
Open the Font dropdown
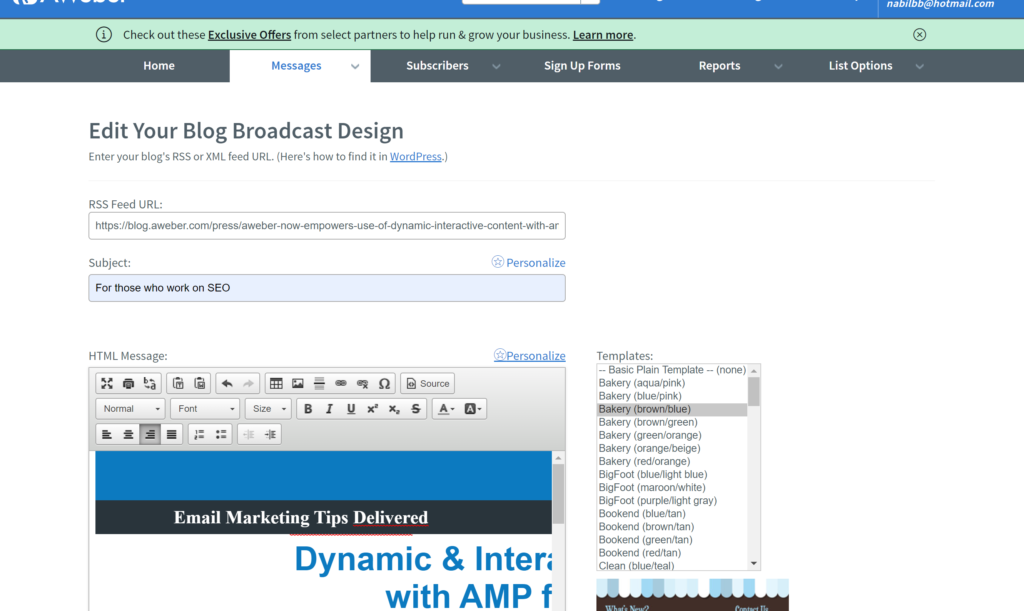pos(205,409)
